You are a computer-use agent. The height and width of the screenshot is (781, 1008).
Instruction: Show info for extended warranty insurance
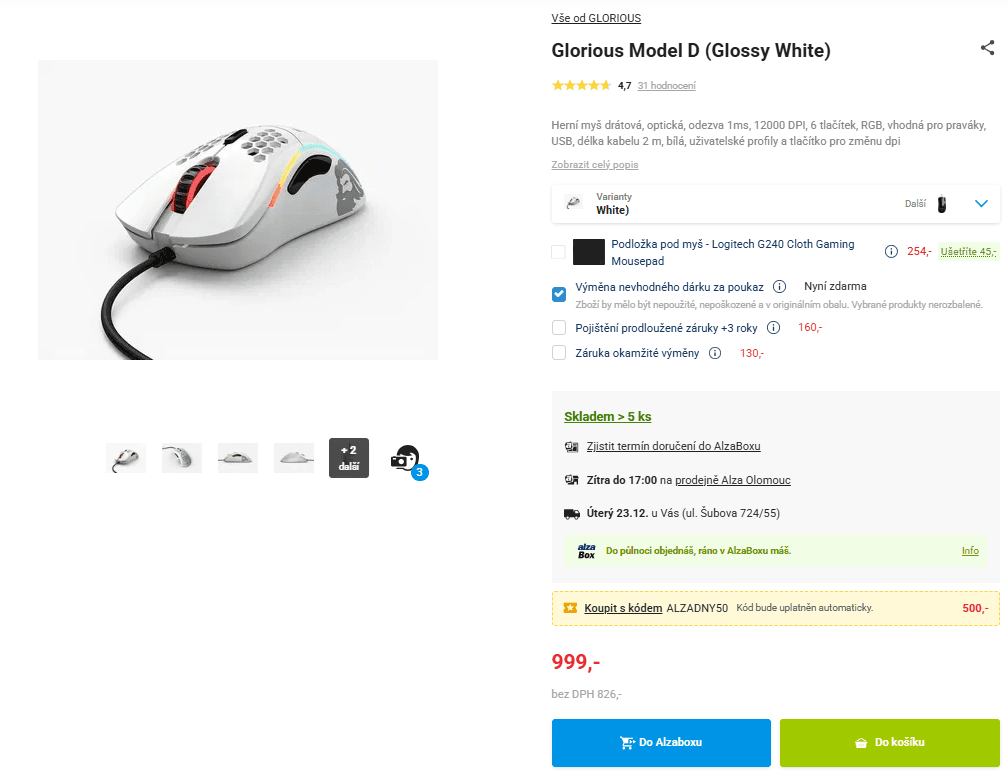(x=773, y=328)
